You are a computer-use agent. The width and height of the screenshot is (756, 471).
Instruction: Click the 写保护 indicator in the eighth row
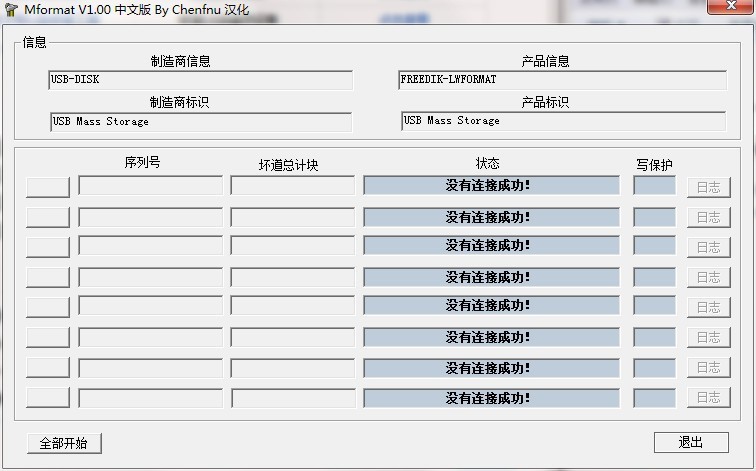(654, 398)
